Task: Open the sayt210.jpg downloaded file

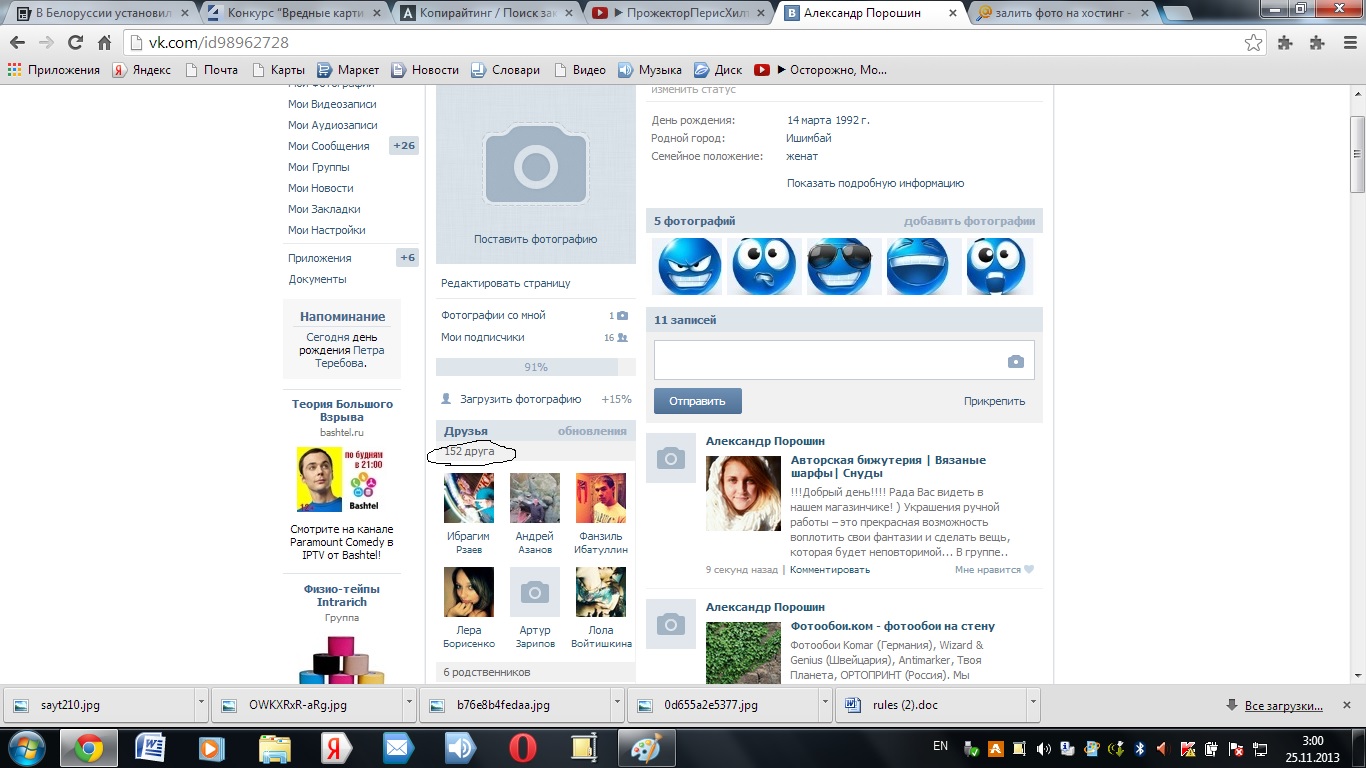Action: (x=98, y=704)
